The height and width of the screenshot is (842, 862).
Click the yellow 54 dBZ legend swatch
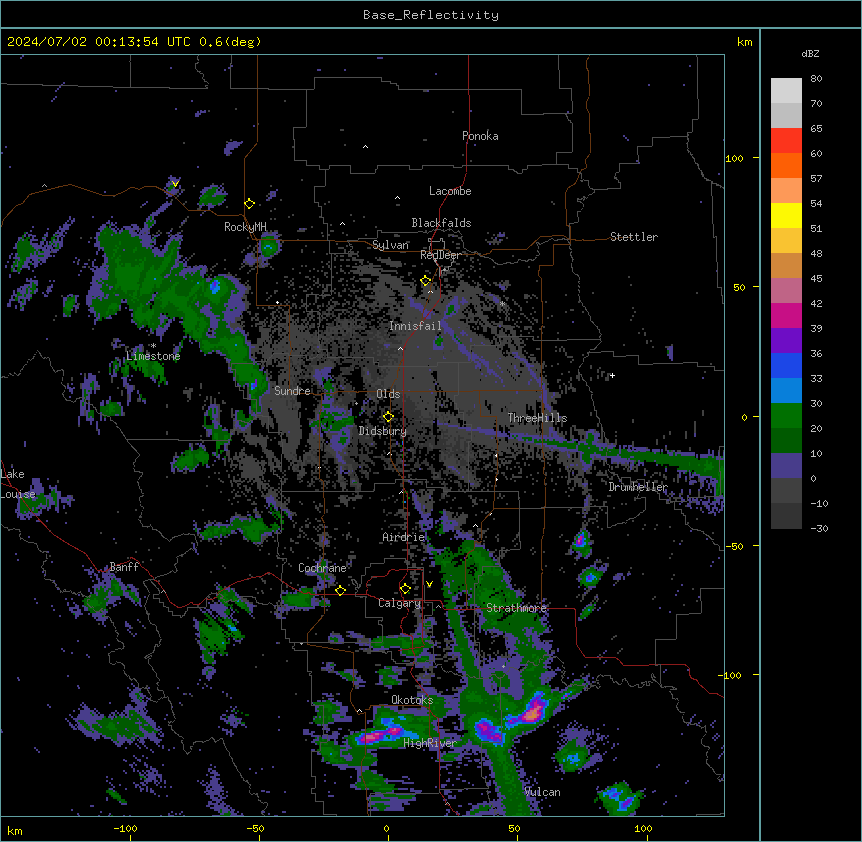[x=786, y=215]
